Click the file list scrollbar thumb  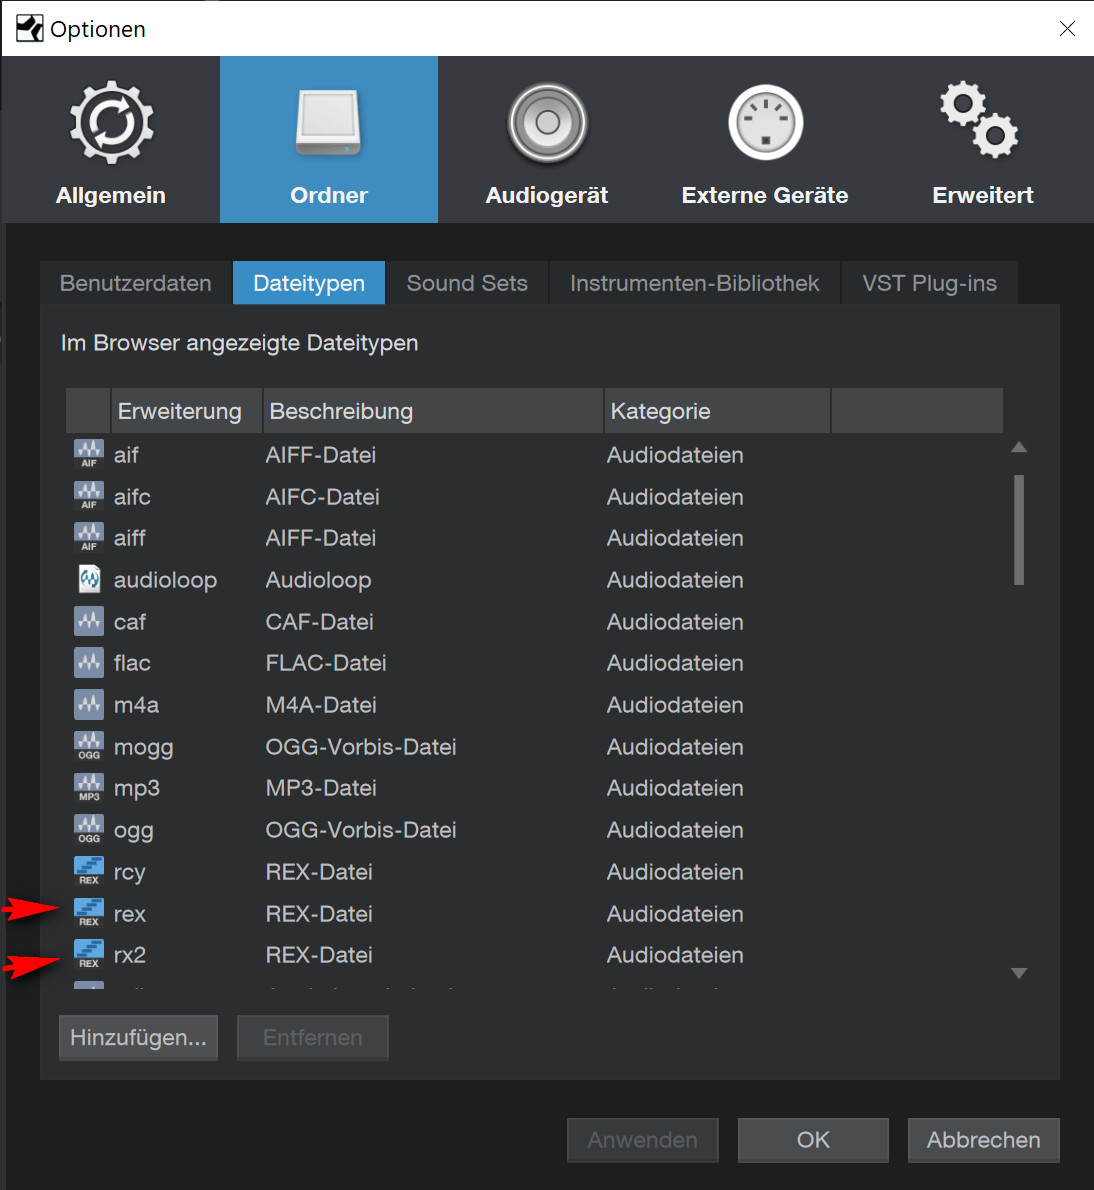1019,530
